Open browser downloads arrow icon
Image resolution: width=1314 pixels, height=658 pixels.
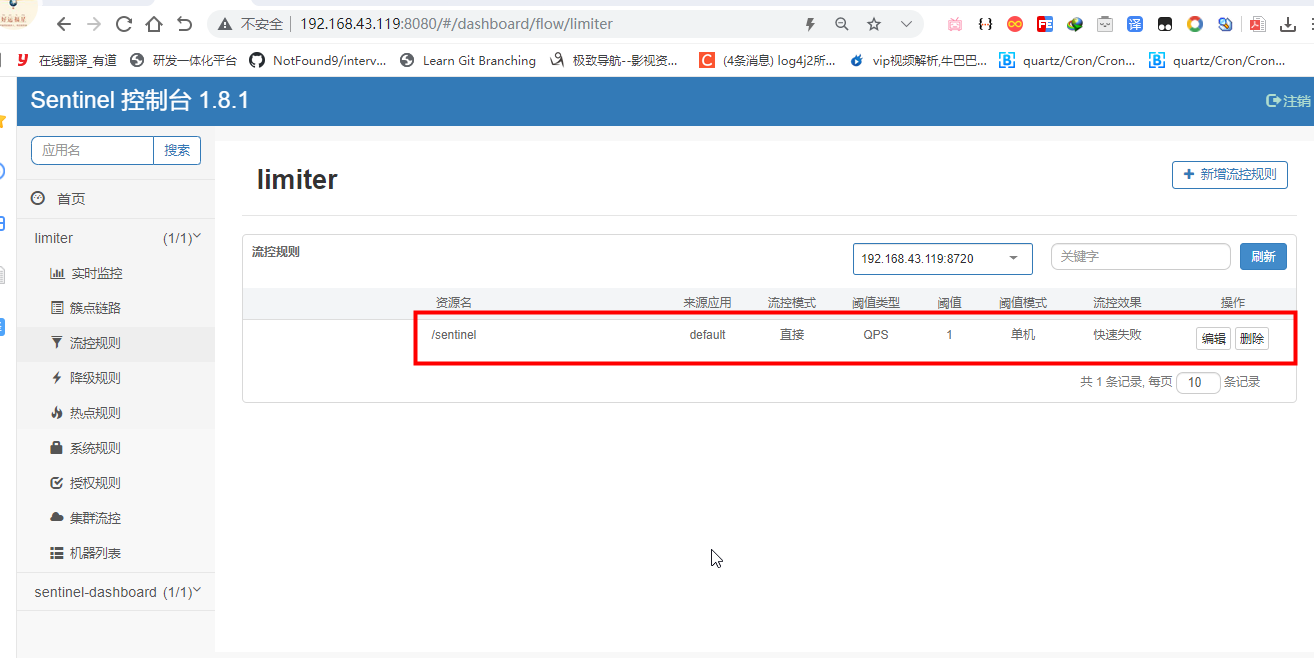[1288, 24]
